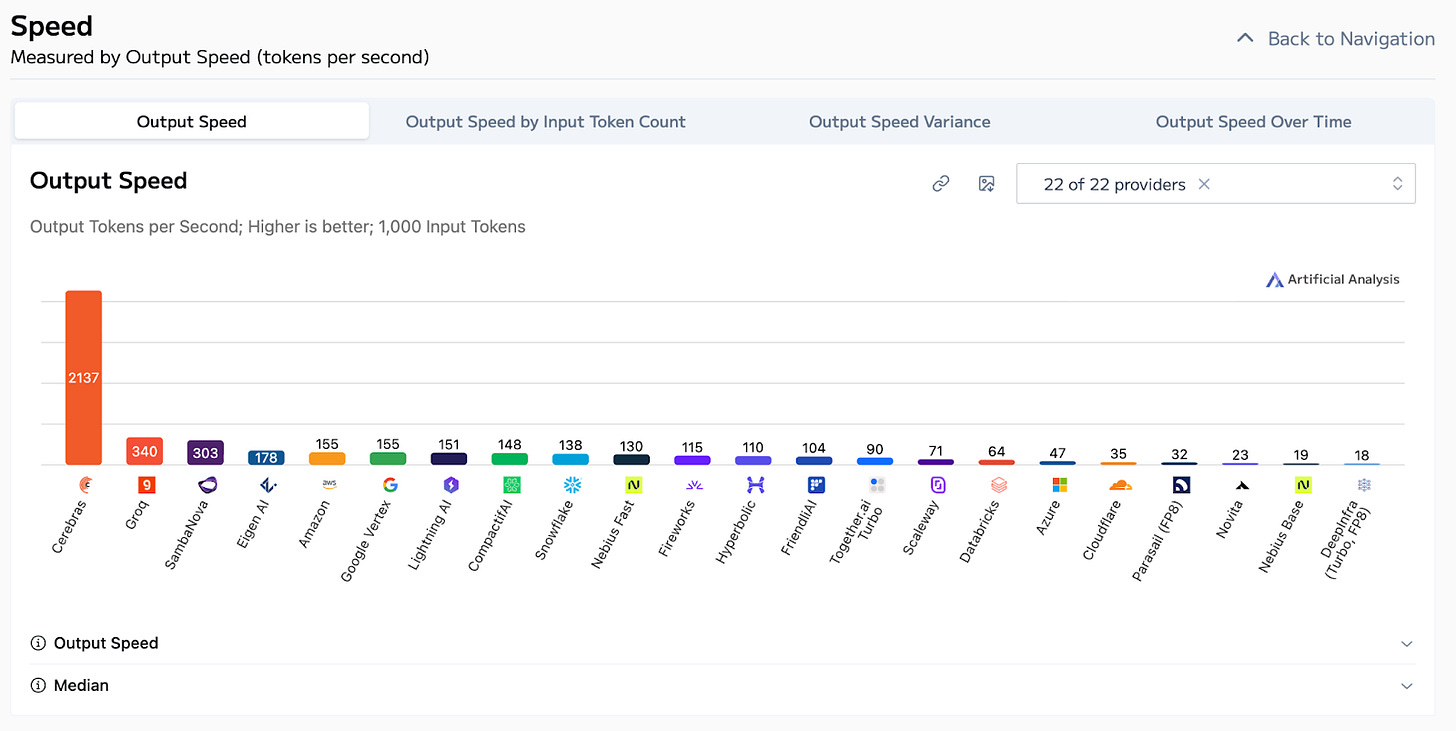Click the Together.ai Turbo logo icon
This screenshot has width=1456, height=731.
click(x=877, y=485)
